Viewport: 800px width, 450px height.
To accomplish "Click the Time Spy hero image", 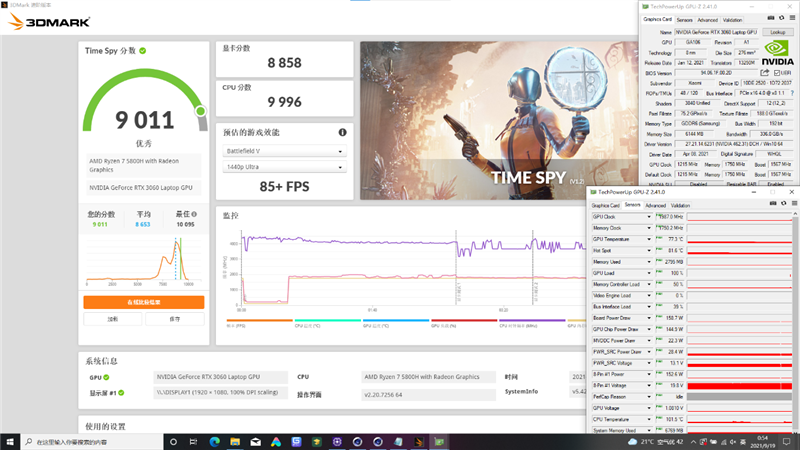I will point(499,120).
